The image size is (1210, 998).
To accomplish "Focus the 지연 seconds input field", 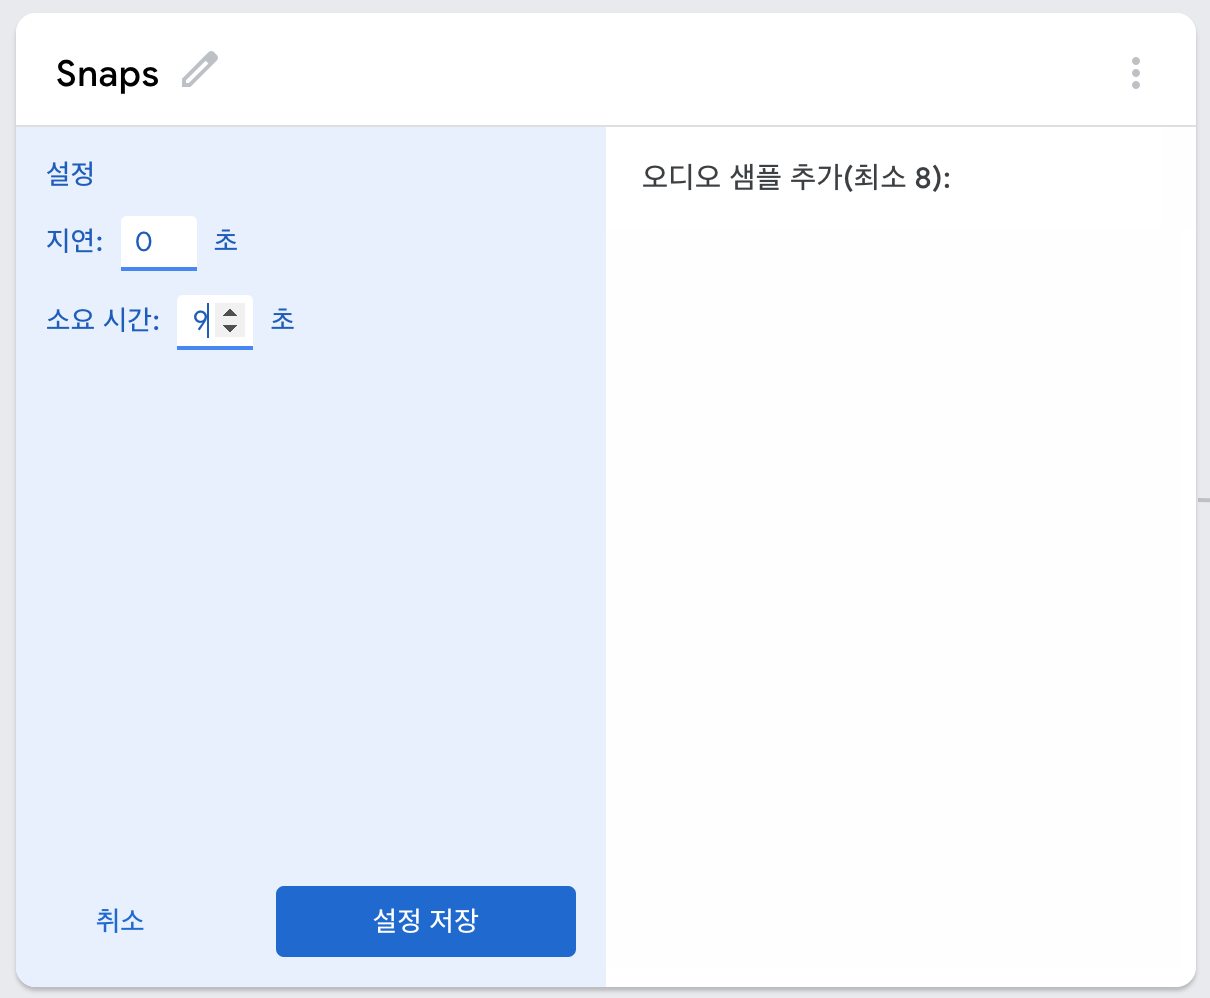I will point(159,242).
